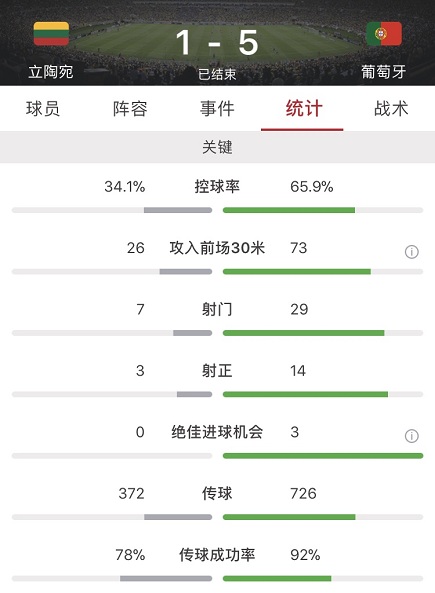This screenshot has width=435, height=593.
Task: Go to the 战术 tab
Action: (x=391, y=109)
